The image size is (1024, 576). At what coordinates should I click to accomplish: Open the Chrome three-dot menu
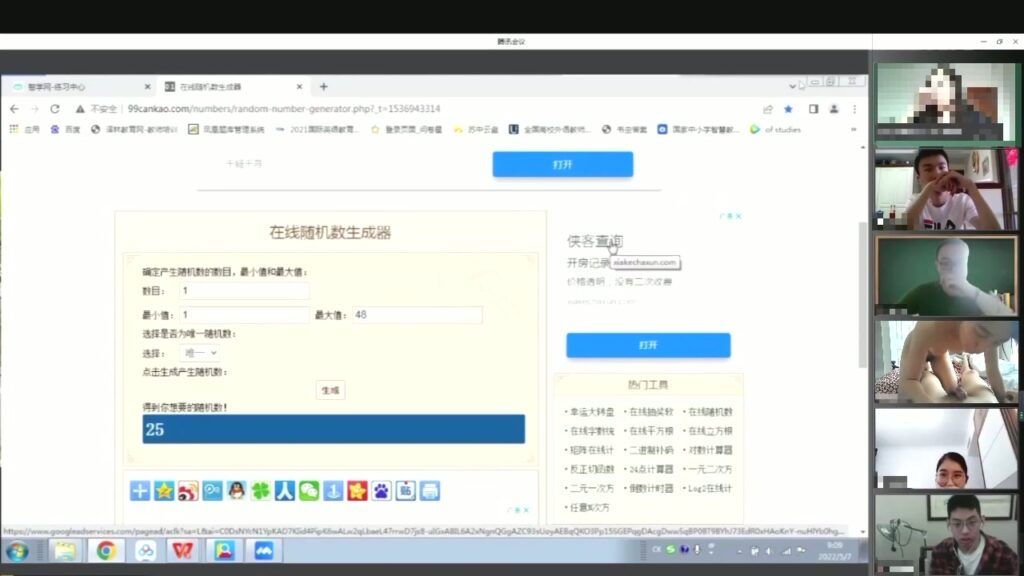coord(853,109)
